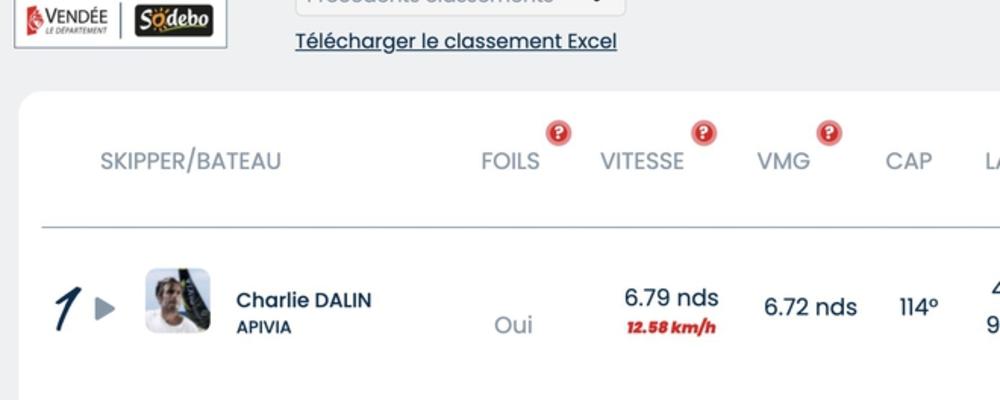The height and width of the screenshot is (400, 1000).
Task: Click the Sodebo sponsor logo
Action: (173, 20)
